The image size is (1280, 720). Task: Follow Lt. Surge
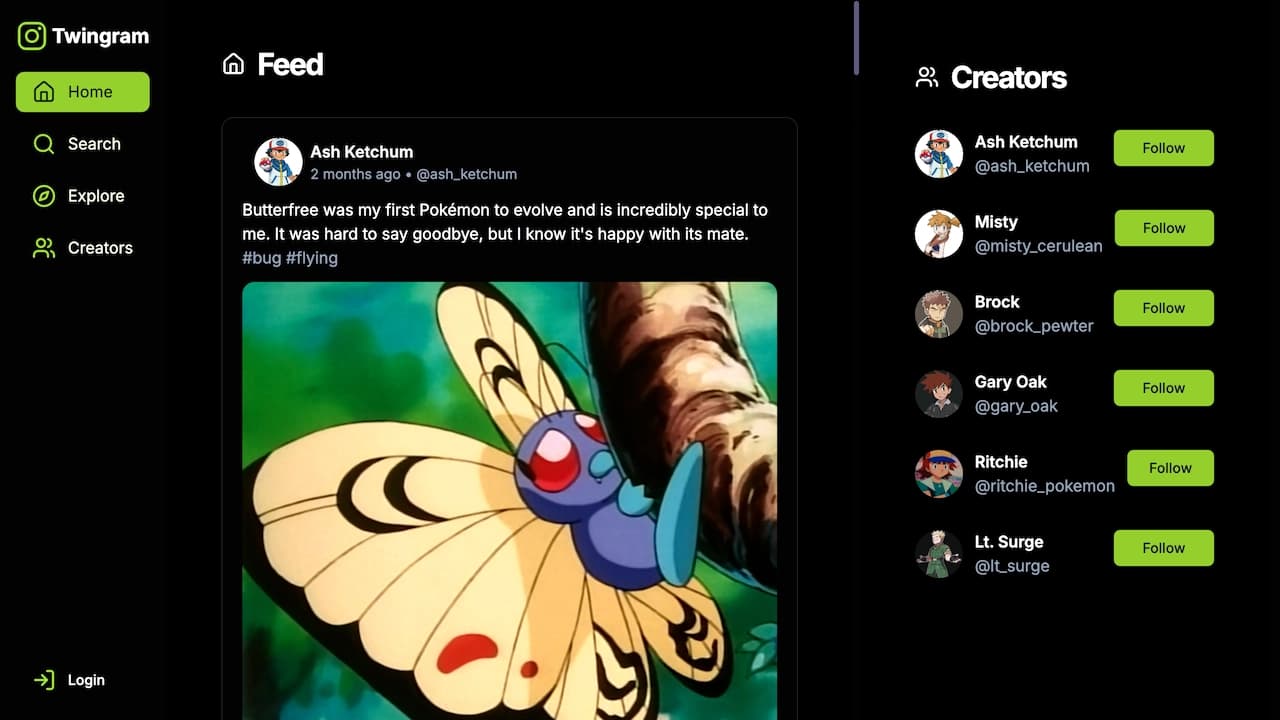pos(1164,548)
